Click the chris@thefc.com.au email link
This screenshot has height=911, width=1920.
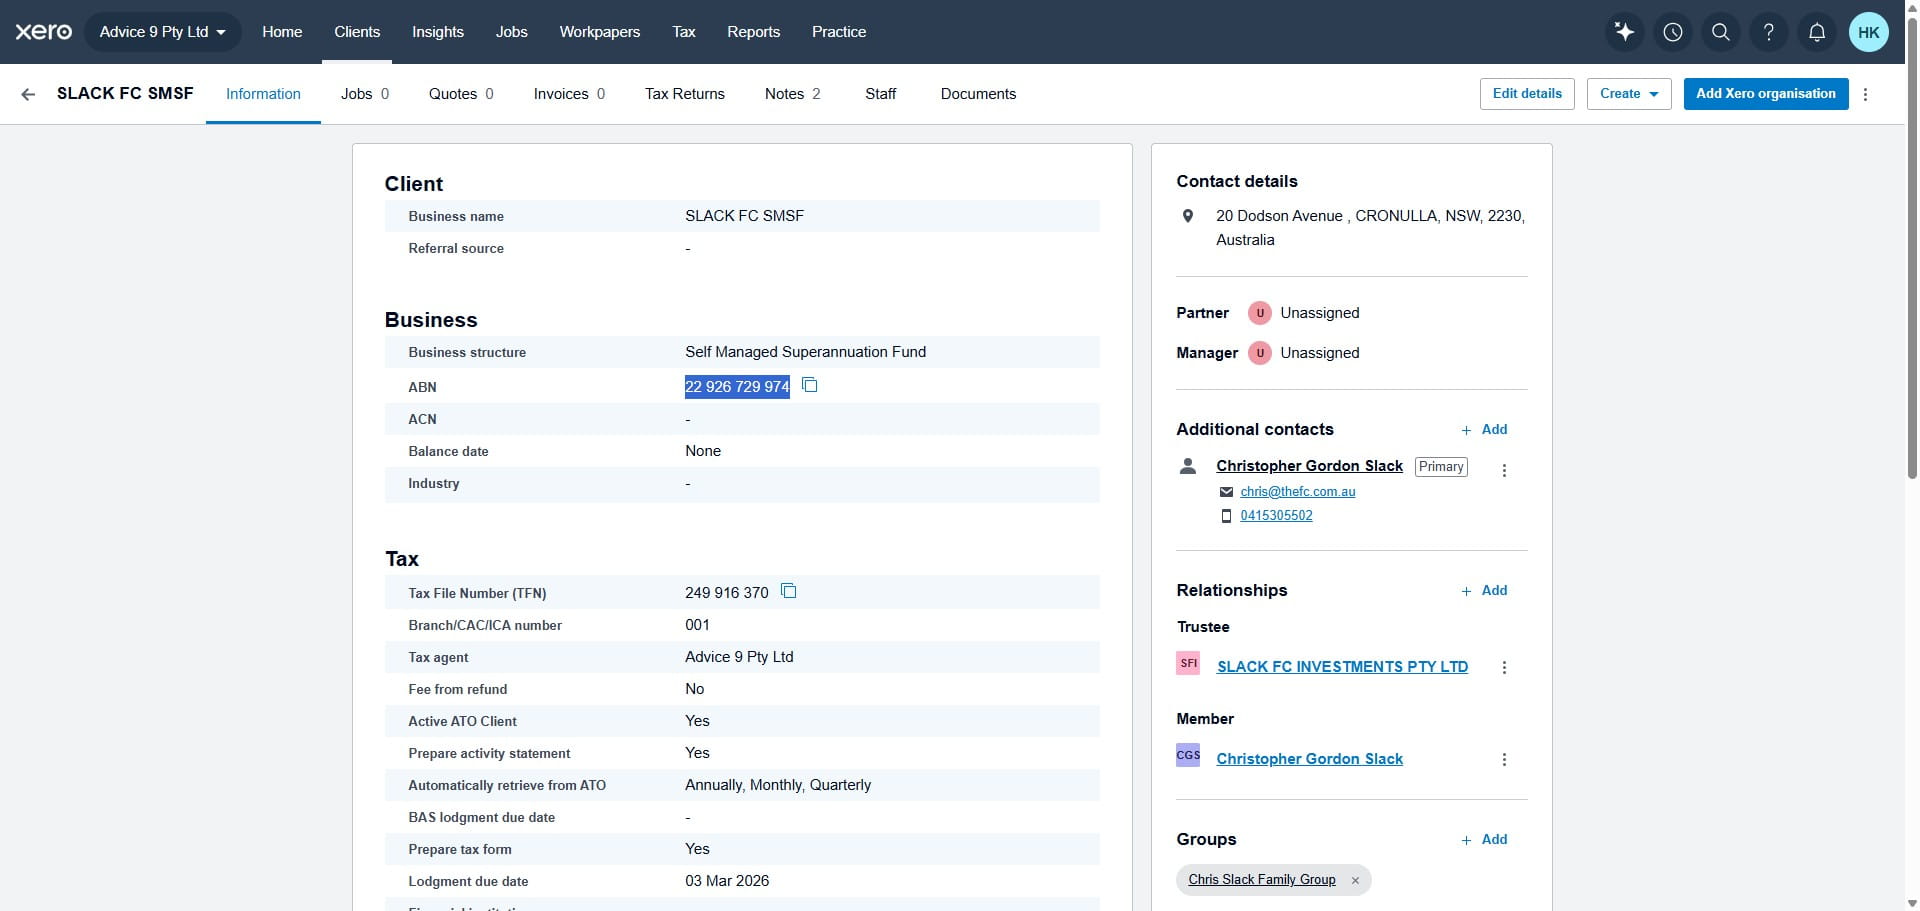(1298, 492)
